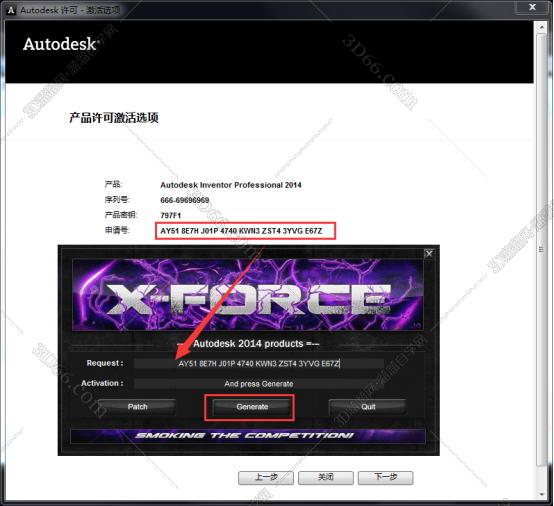Image resolution: width=554 pixels, height=506 pixels.
Task: Select the request code AY51 8E7H text
Action: coord(241,231)
